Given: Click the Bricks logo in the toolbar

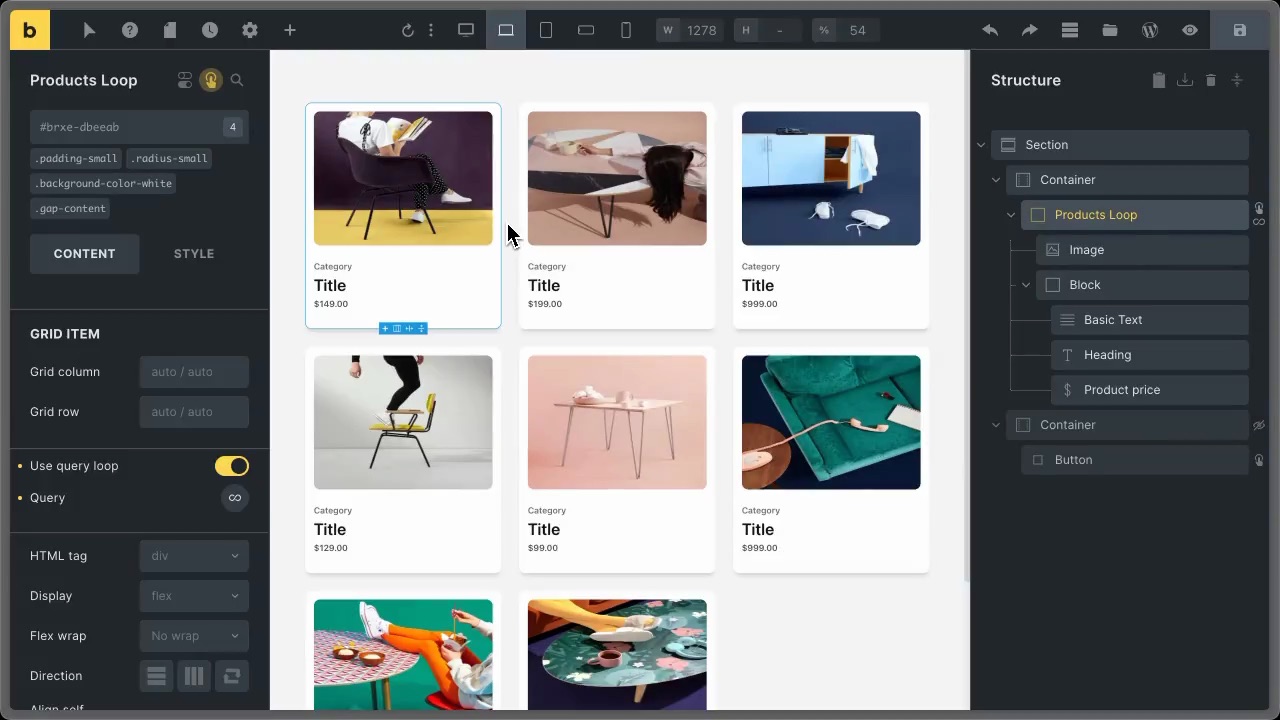Looking at the screenshot, I should tap(30, 30).
